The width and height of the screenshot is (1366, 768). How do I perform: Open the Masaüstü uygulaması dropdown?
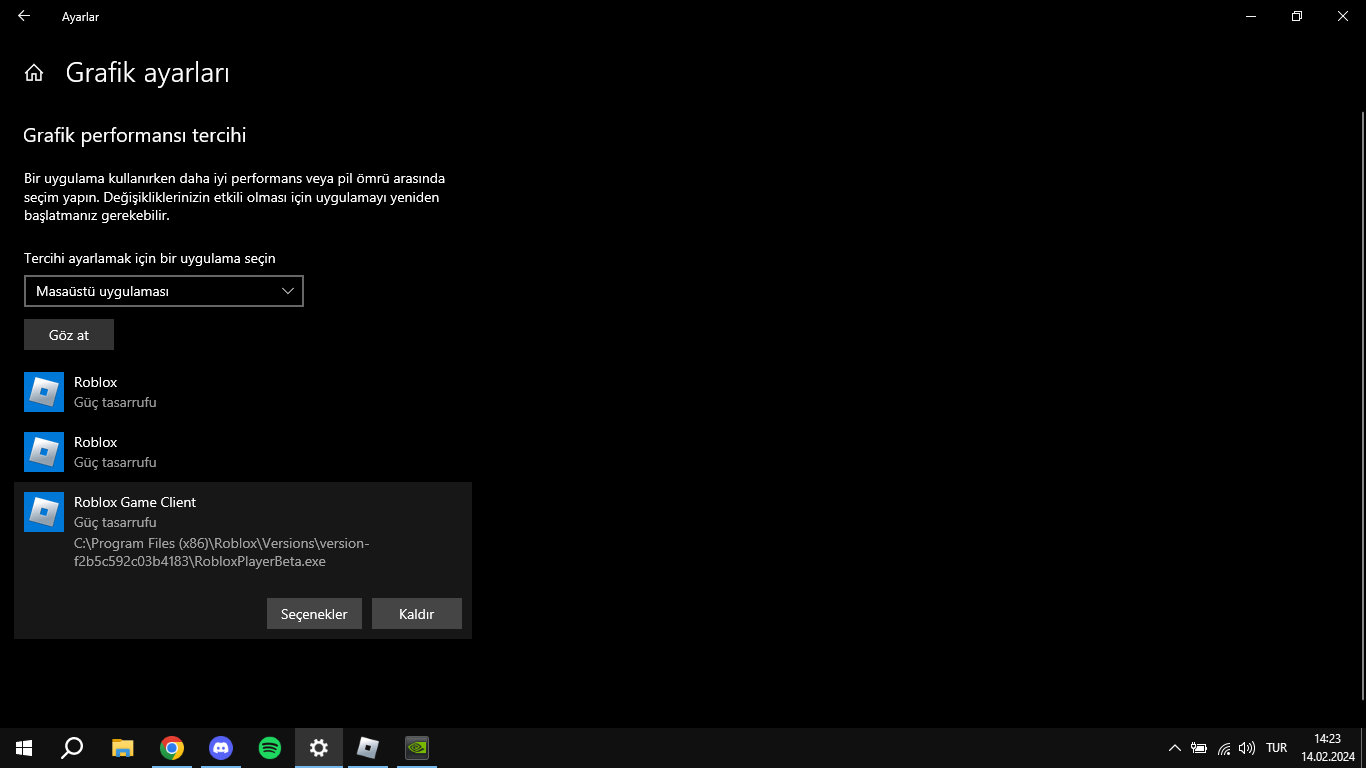[164, 291]
